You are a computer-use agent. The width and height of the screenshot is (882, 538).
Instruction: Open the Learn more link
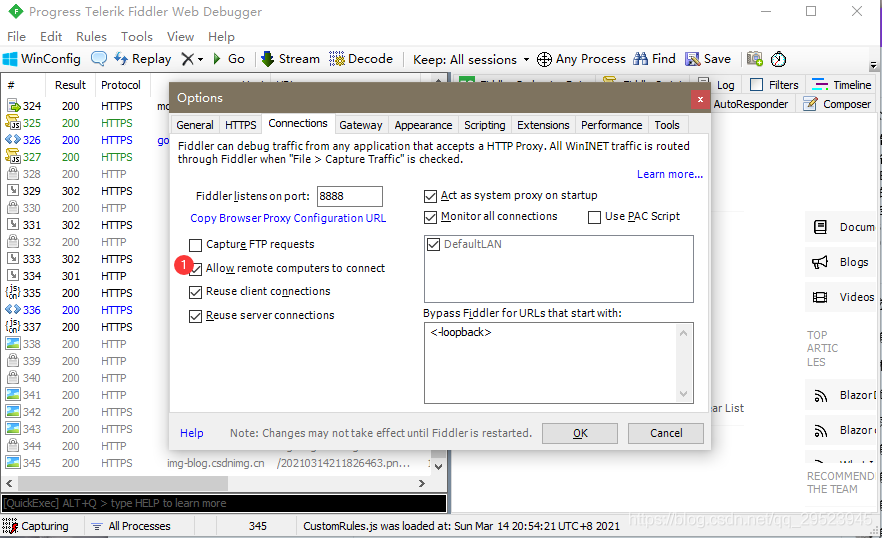[670, 174]
